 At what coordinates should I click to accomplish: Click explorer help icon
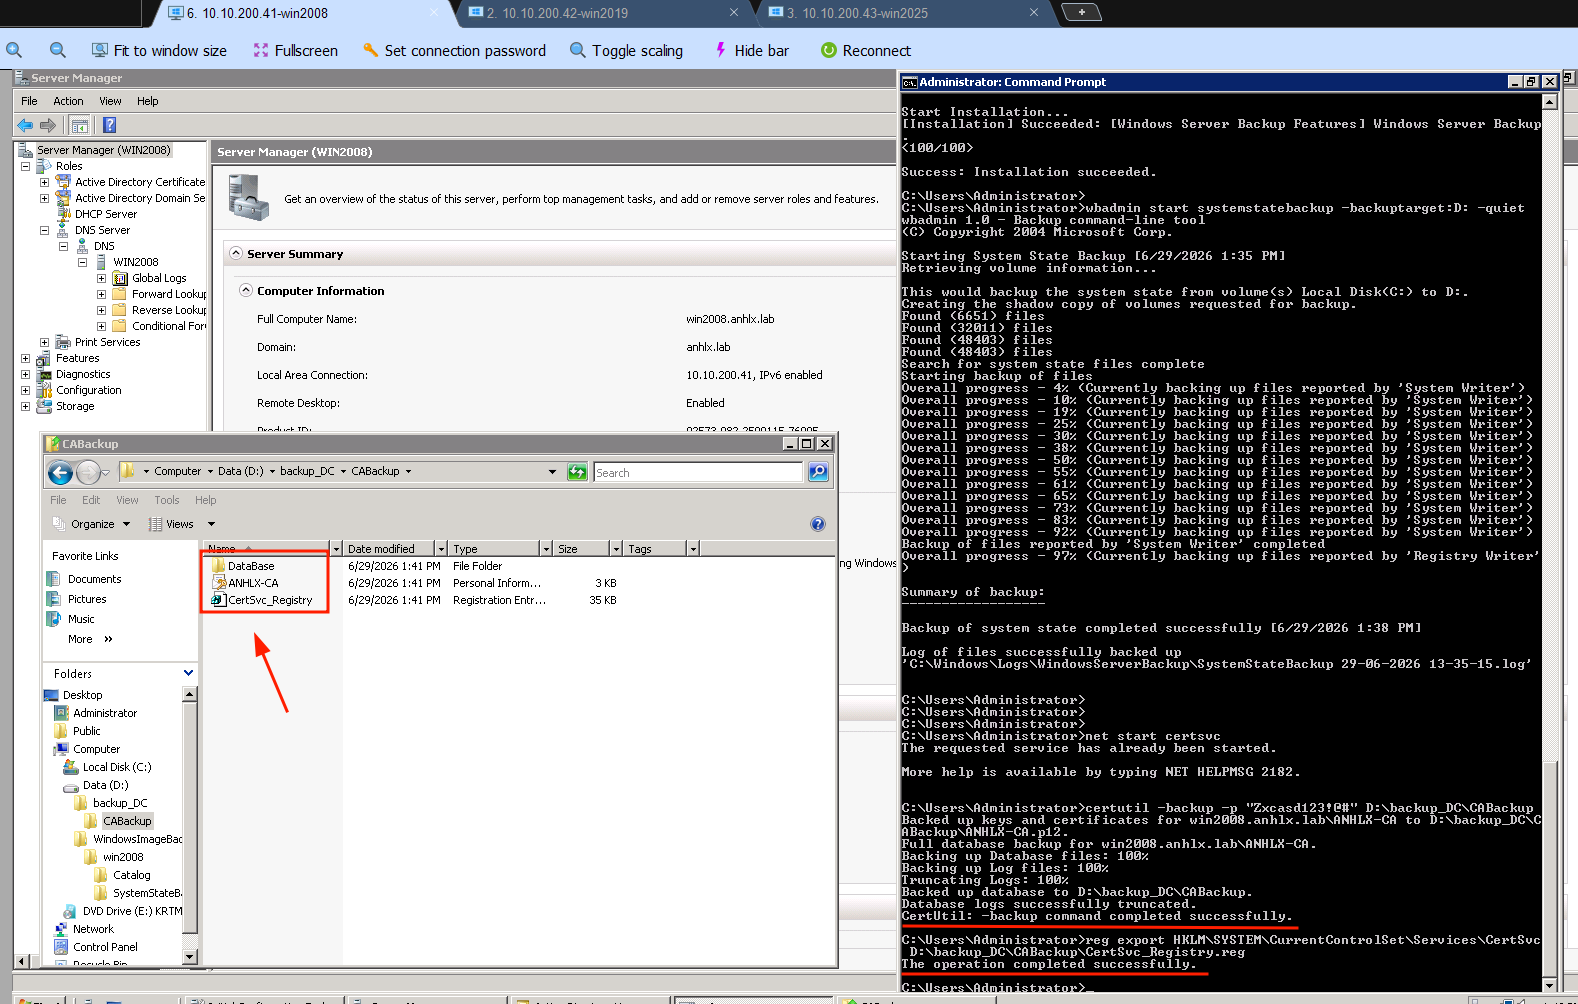[818, 524]
